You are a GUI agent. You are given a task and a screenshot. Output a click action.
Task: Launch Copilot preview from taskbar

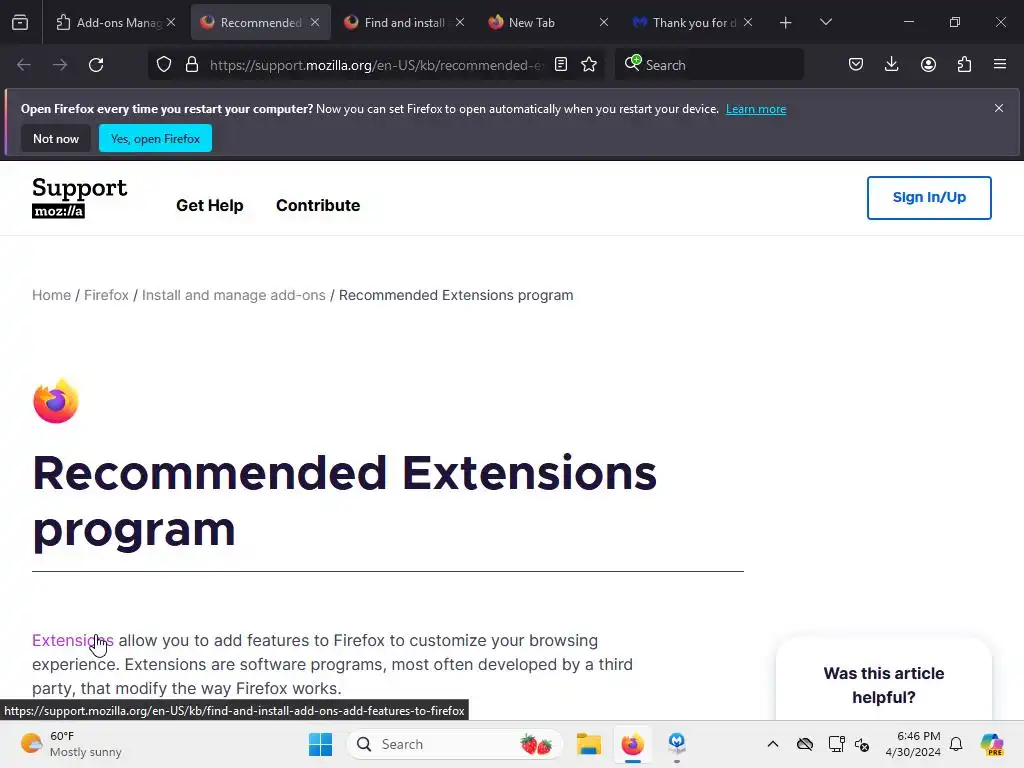(x=992, y=744)
